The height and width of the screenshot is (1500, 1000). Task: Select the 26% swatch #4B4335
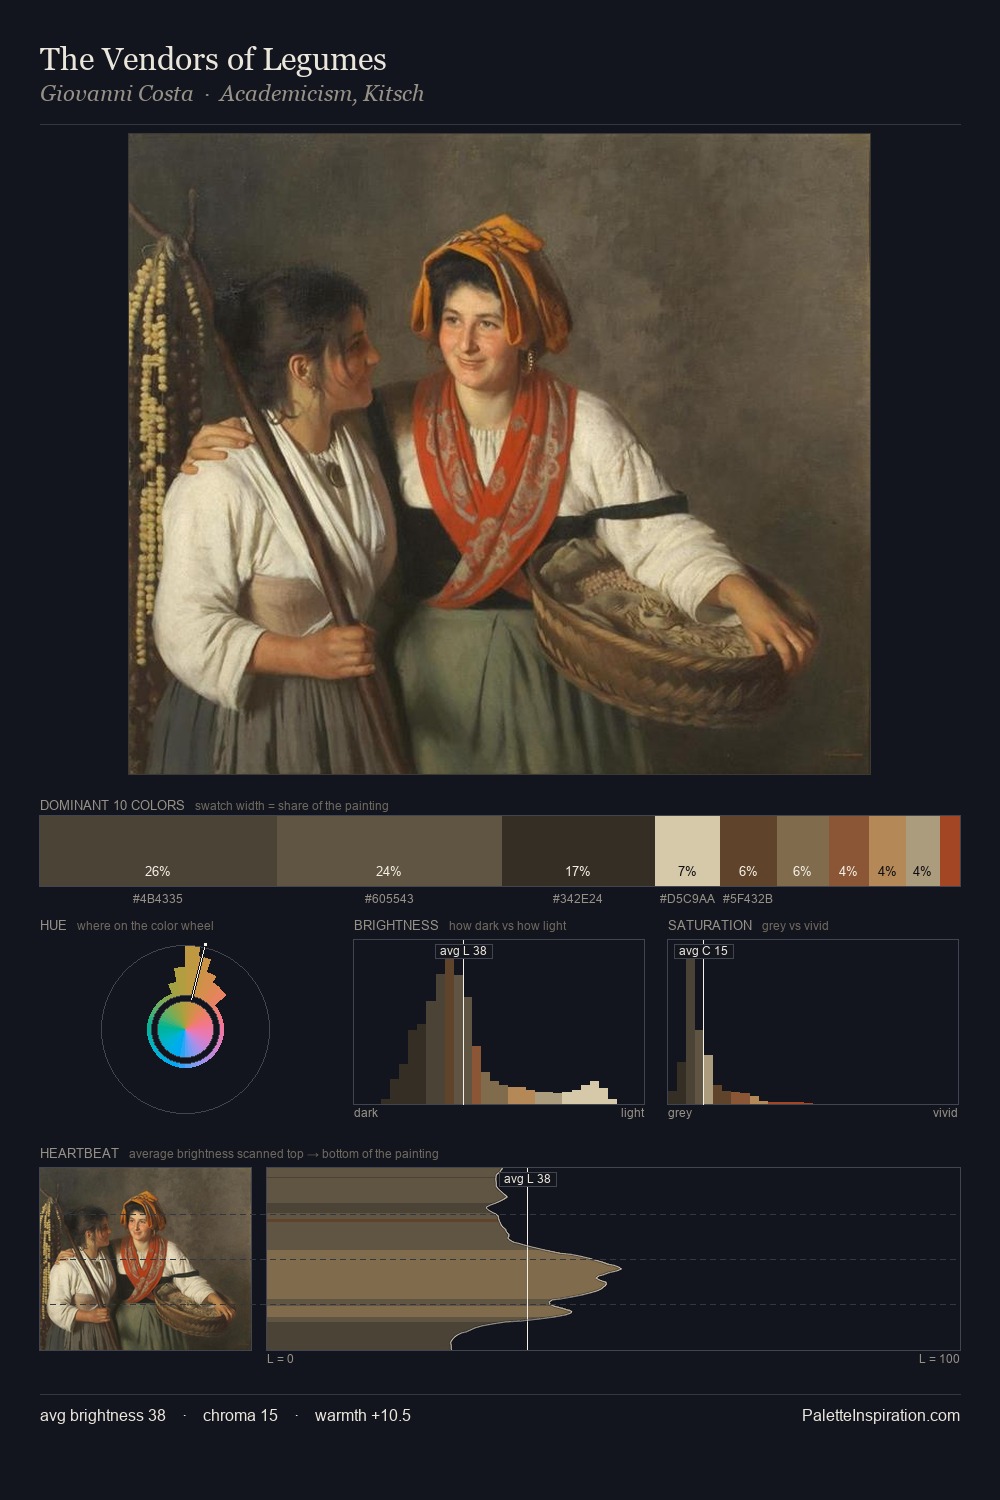158,851
